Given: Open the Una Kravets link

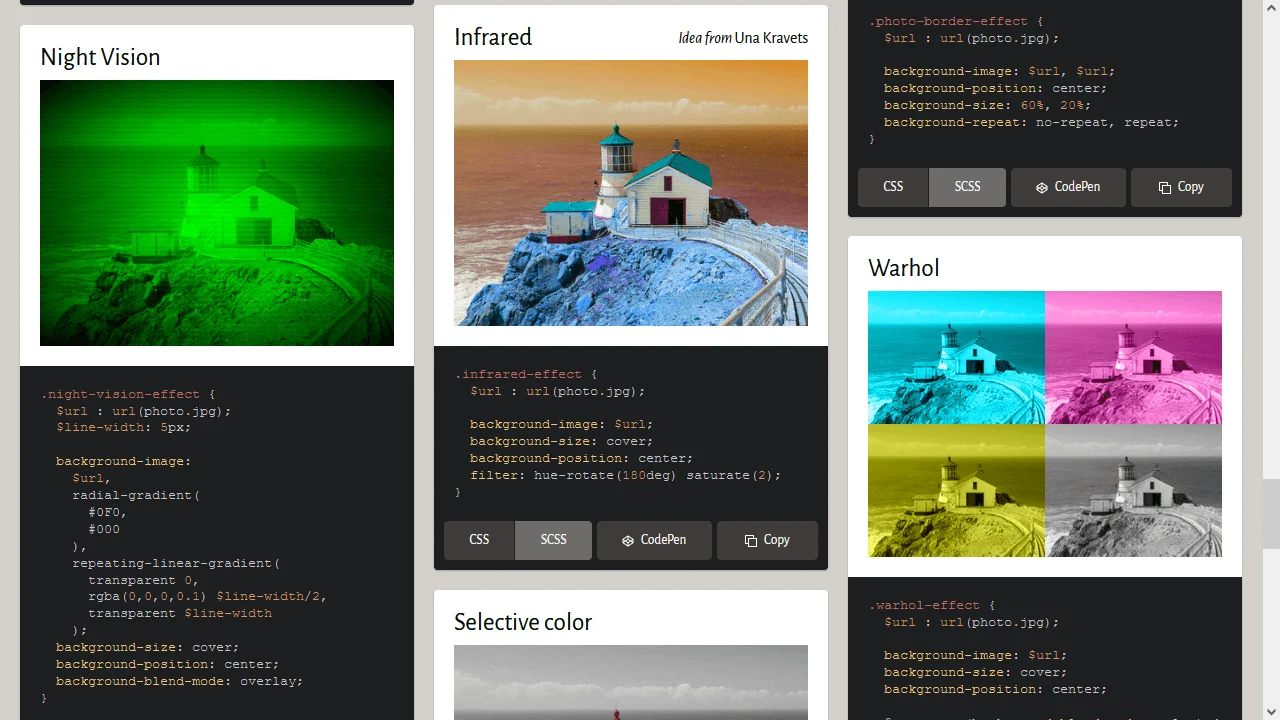Looking at the screenshot, I should tap(771, 38).
